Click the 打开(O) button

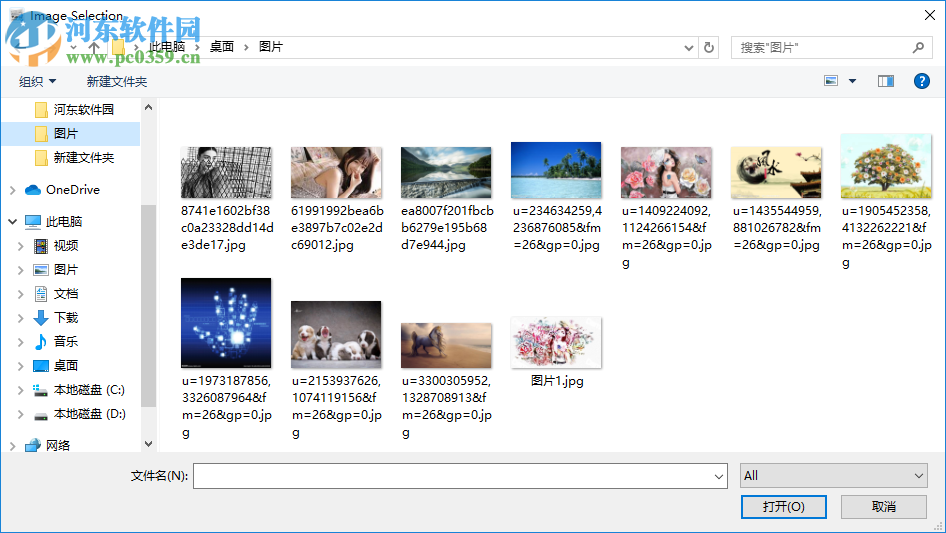[x=784, y=506]
